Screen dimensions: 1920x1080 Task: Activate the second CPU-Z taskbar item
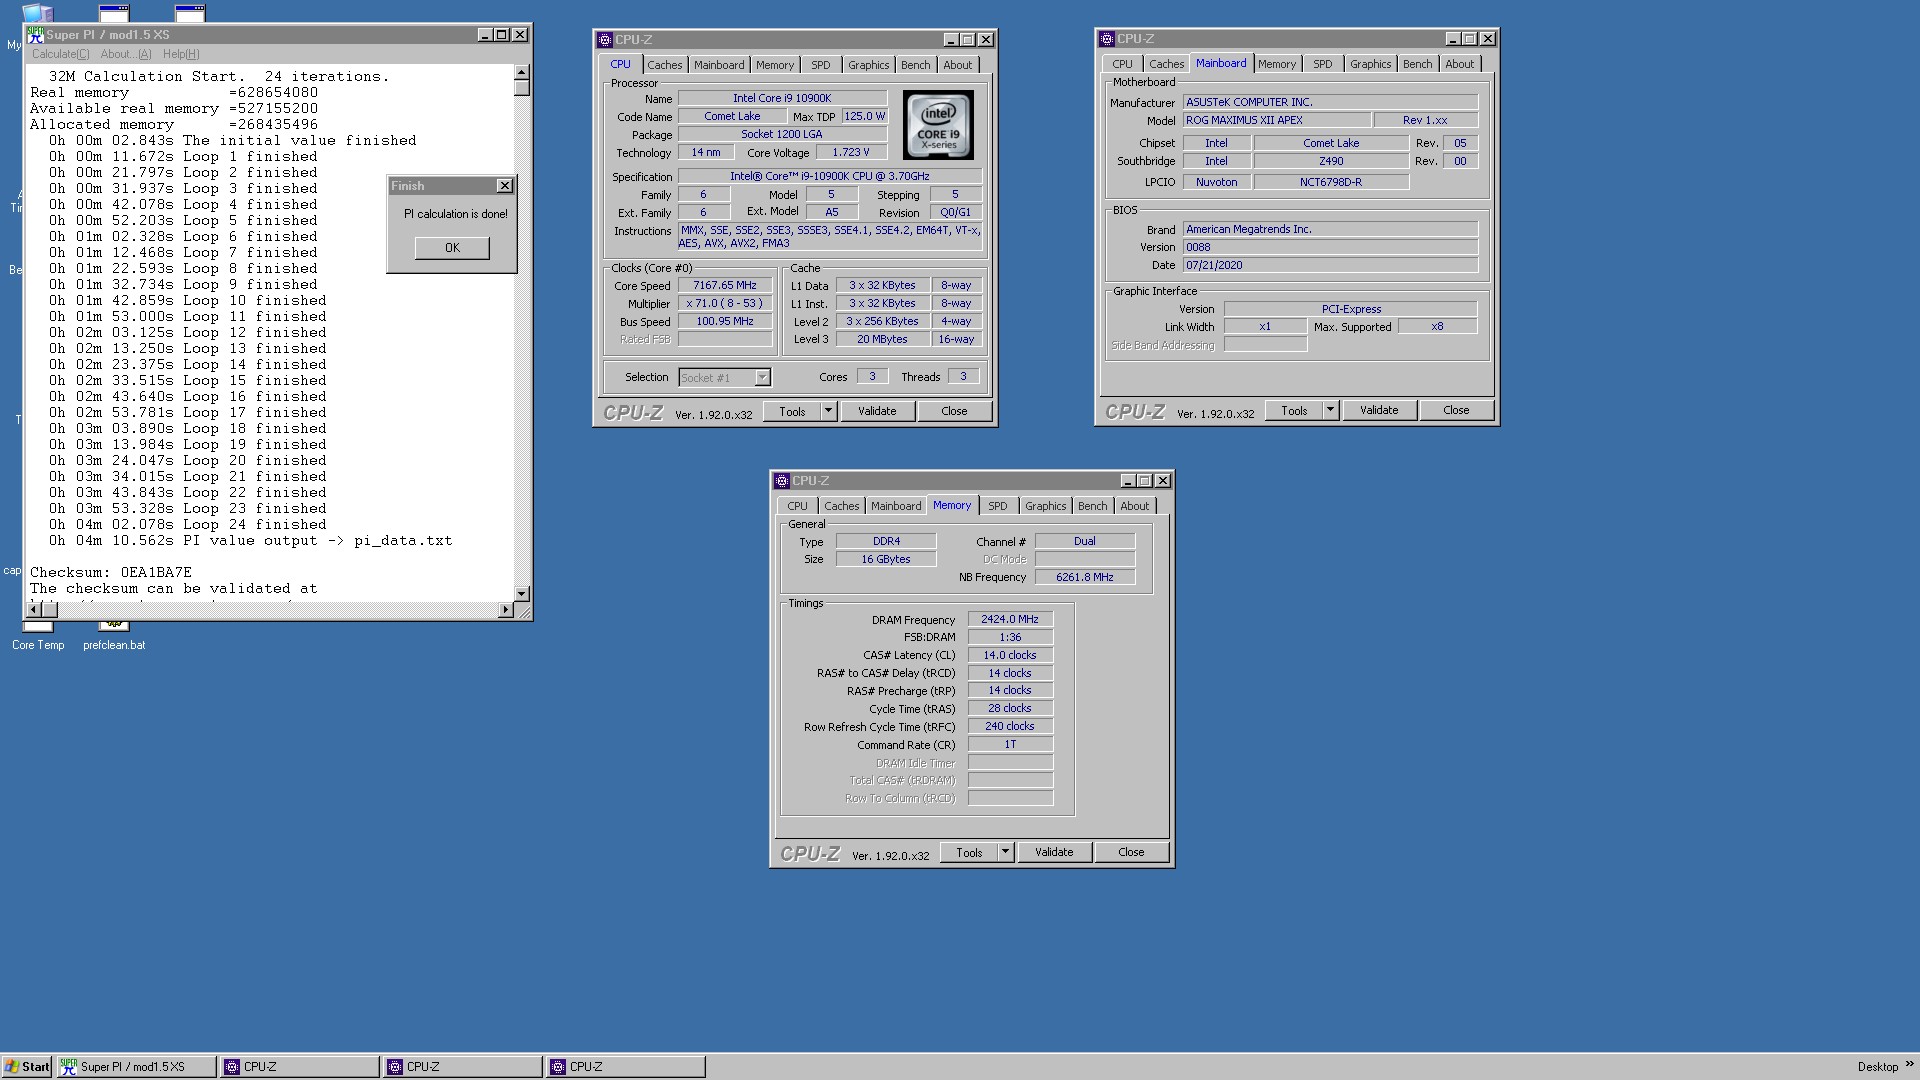click(x=462, y=1067)
